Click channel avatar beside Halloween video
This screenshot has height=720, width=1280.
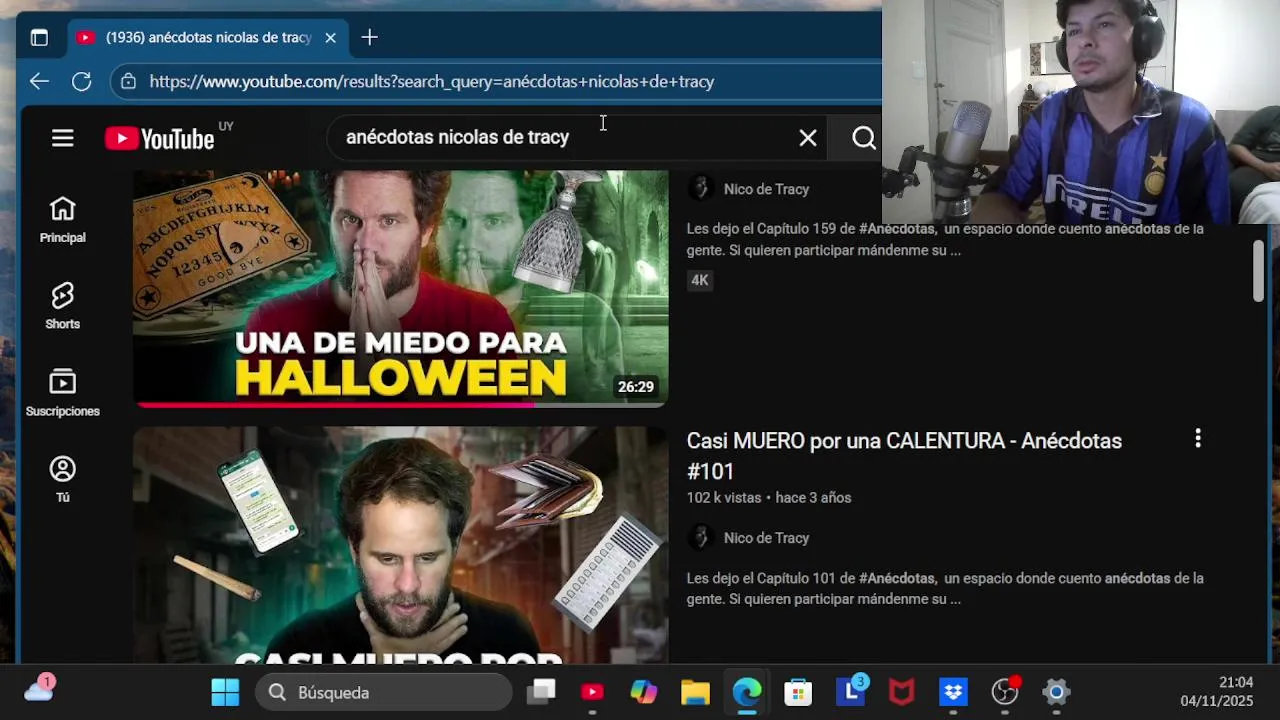700,189
